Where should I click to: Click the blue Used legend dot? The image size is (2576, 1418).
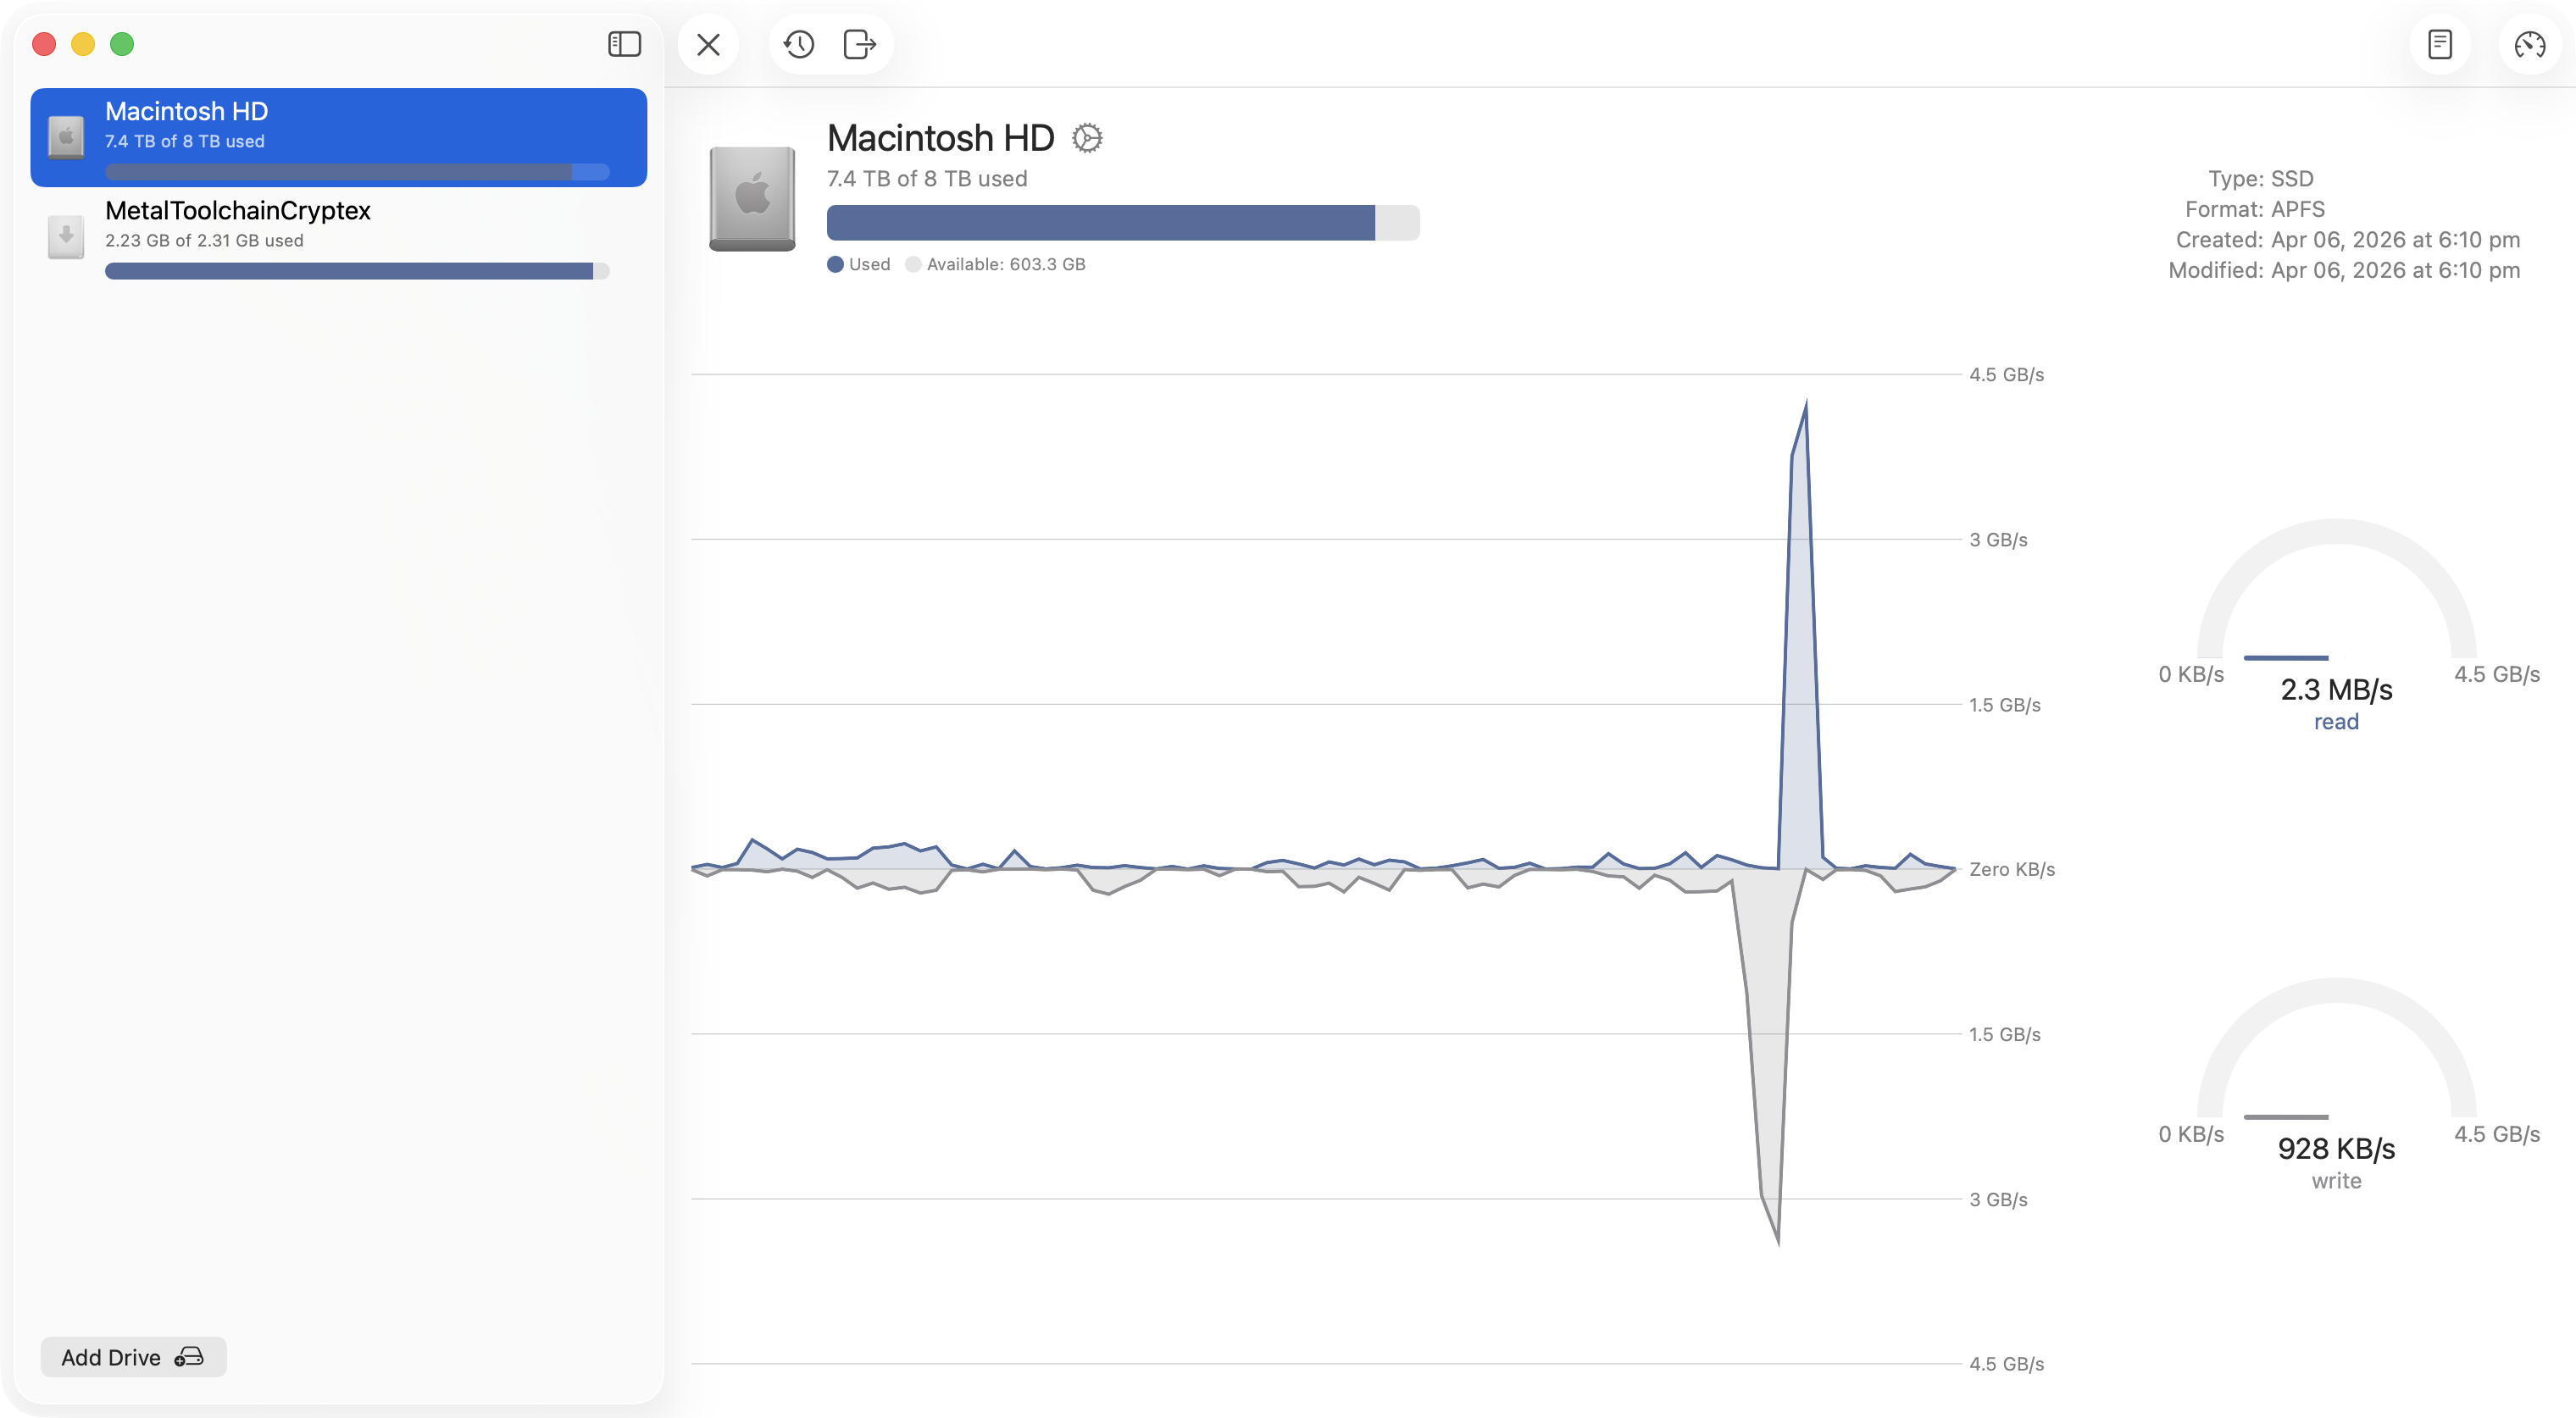(x=835, y=265)
